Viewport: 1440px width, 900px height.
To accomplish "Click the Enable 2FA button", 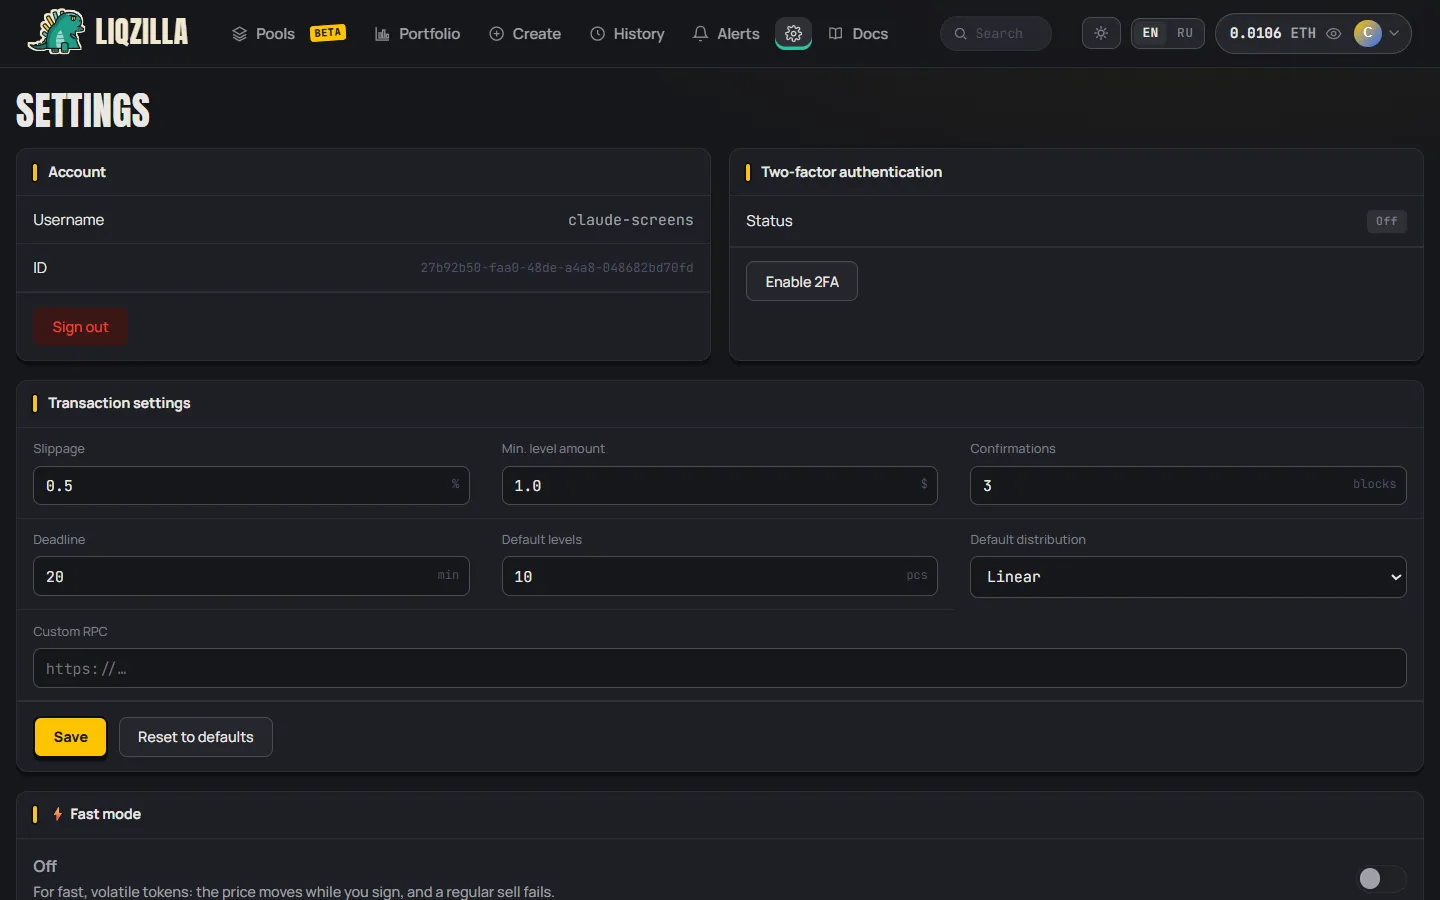I will pos(802,281).
